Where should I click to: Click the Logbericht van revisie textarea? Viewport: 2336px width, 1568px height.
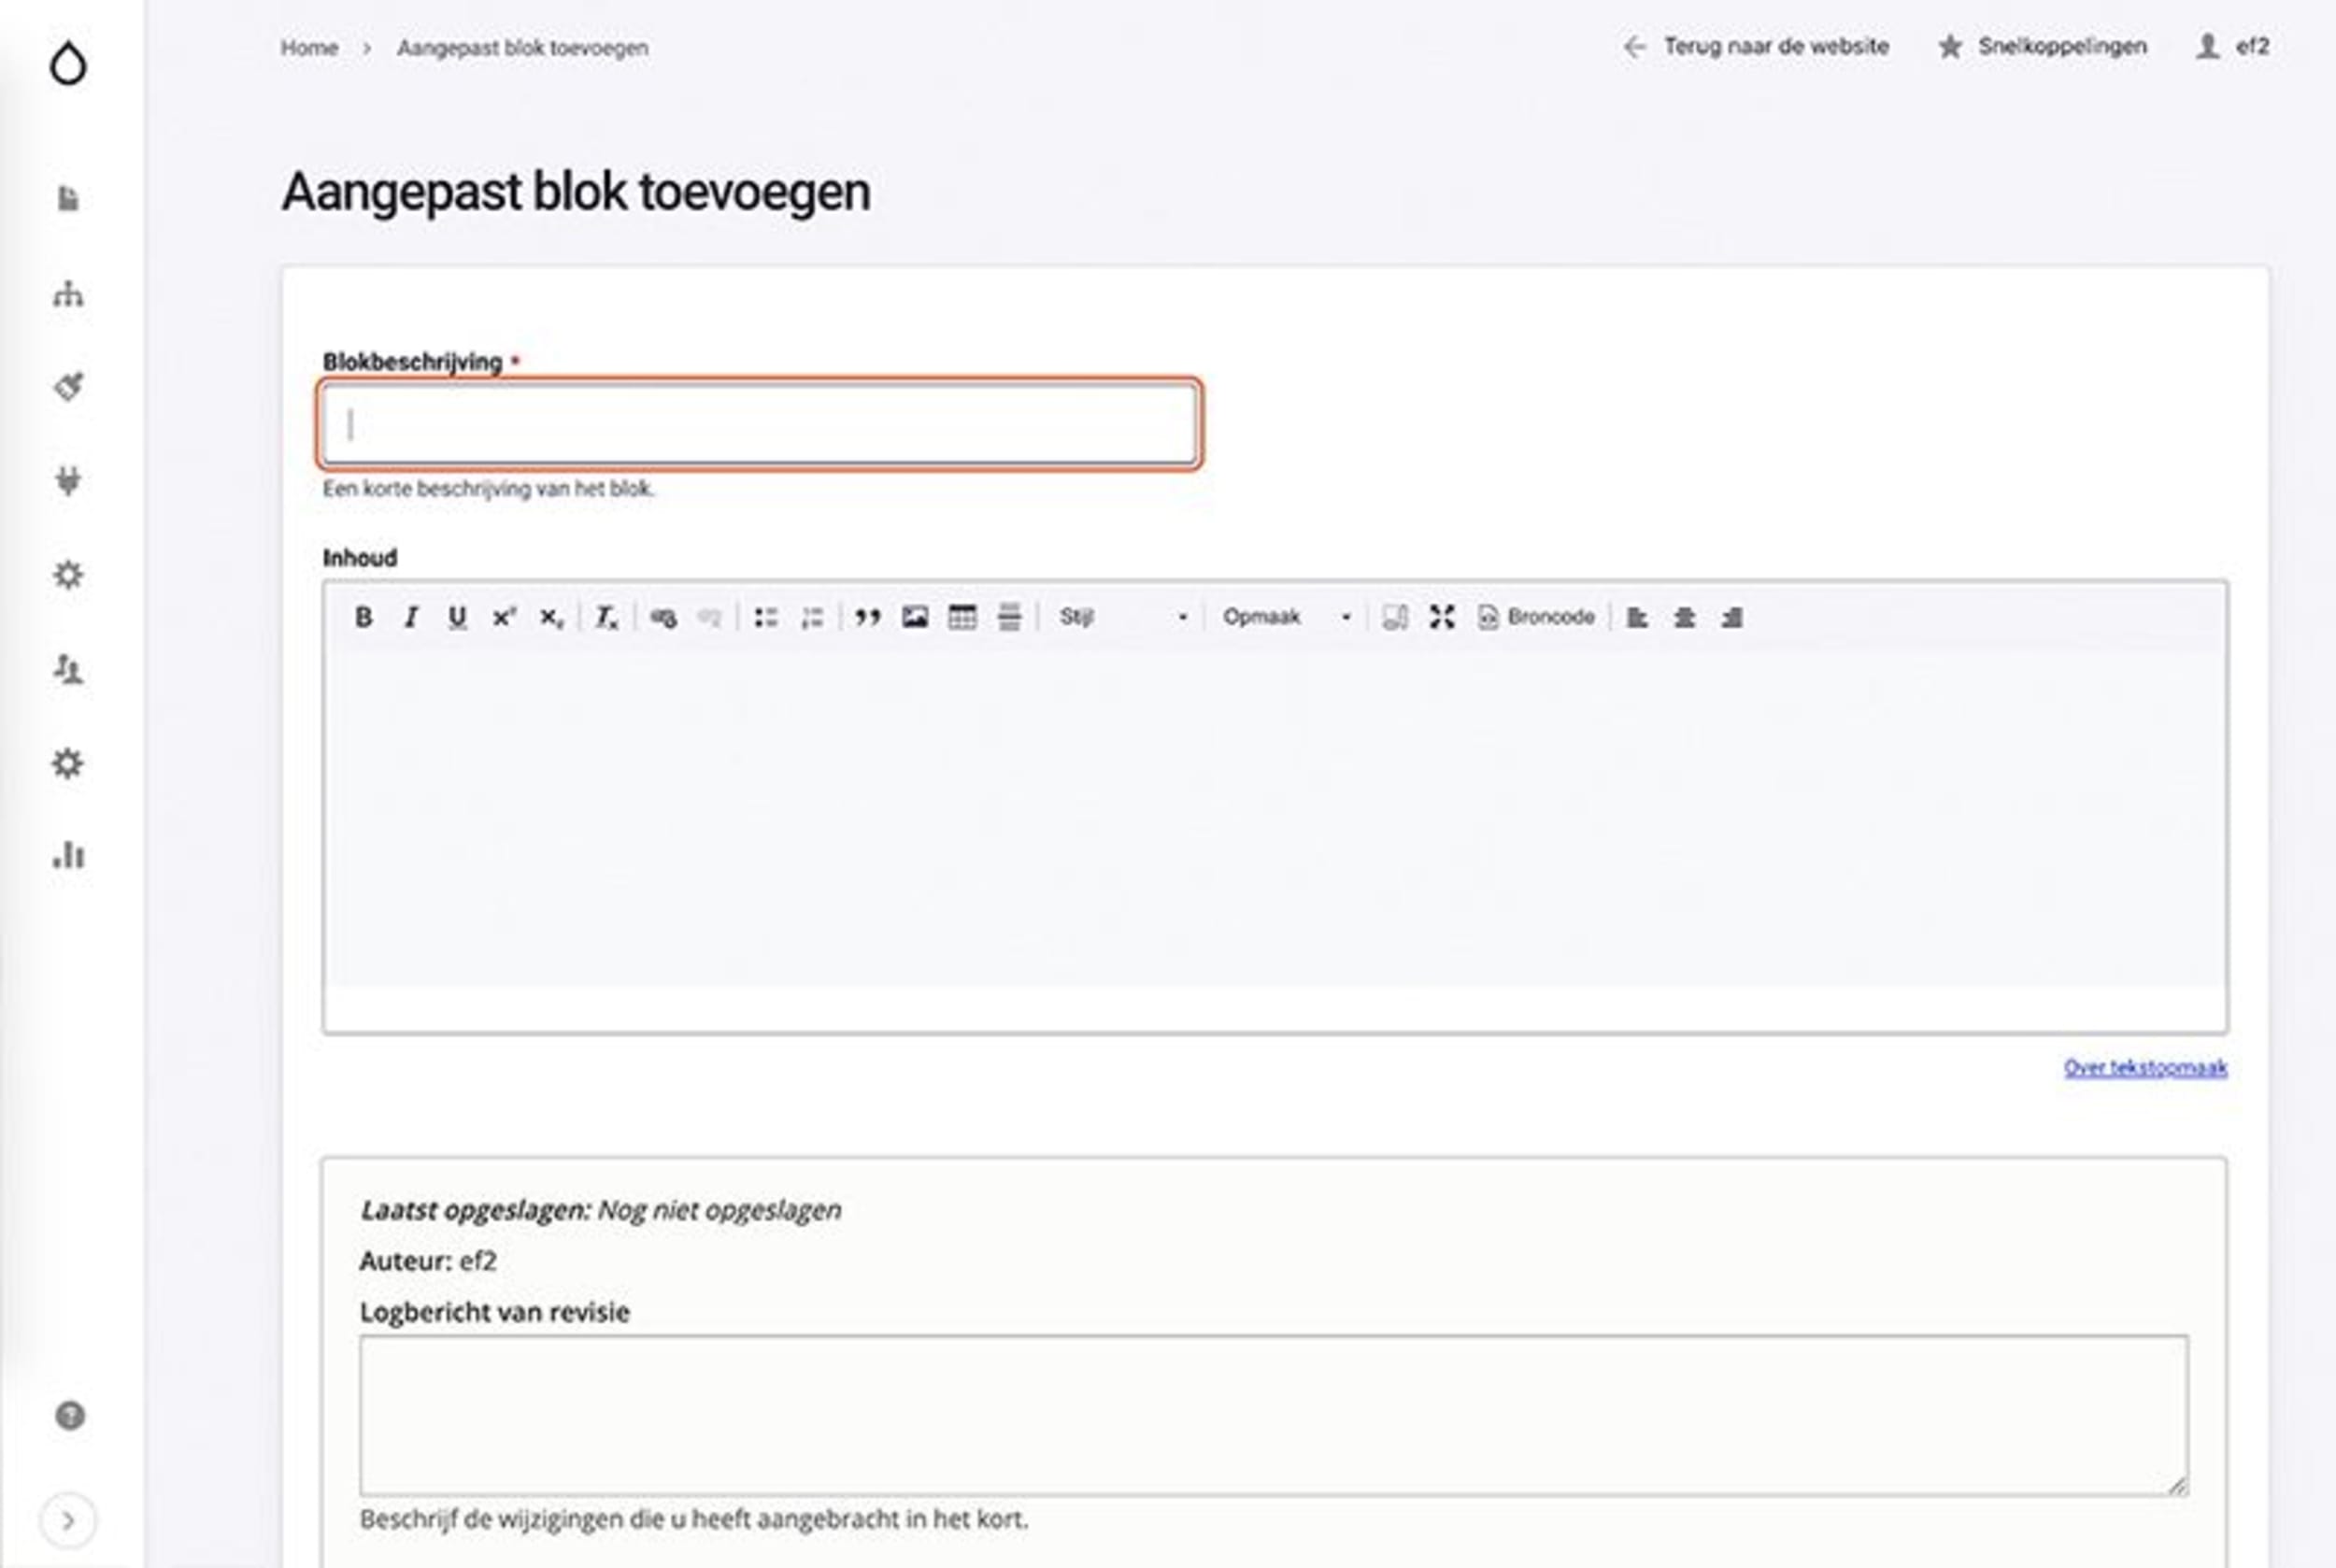click(1274, 1415)
